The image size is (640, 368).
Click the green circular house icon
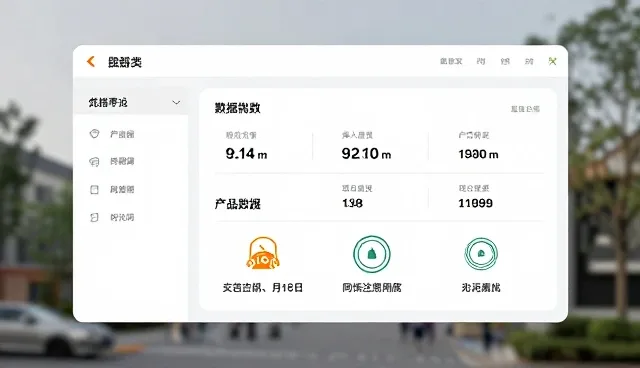pos(481,254)
